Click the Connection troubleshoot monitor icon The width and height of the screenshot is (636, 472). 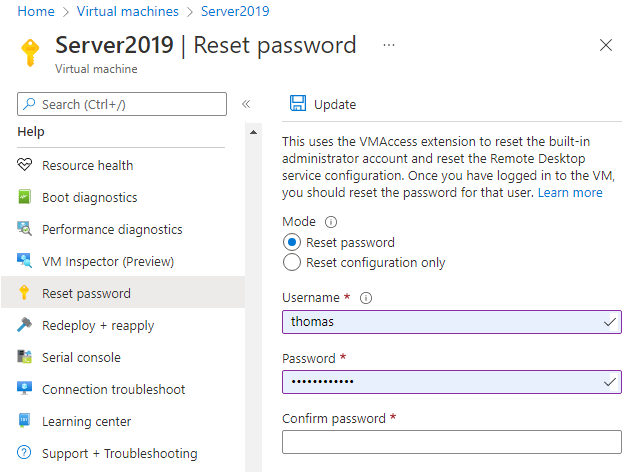click(25, 389)
